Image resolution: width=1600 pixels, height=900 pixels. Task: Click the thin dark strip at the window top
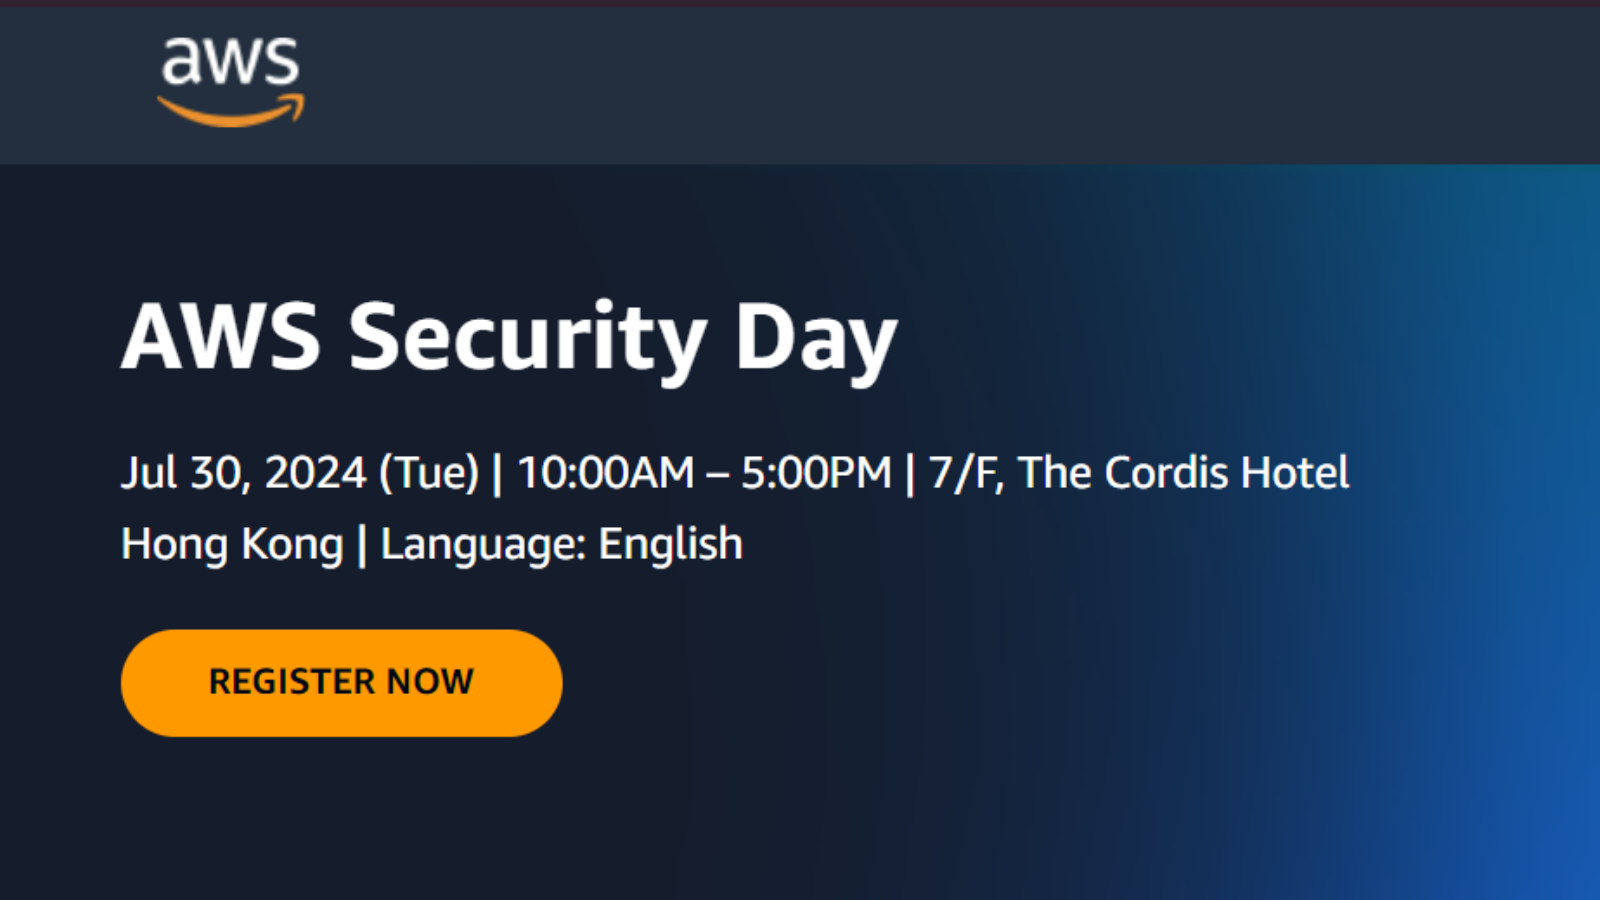[x=800, y=3]
